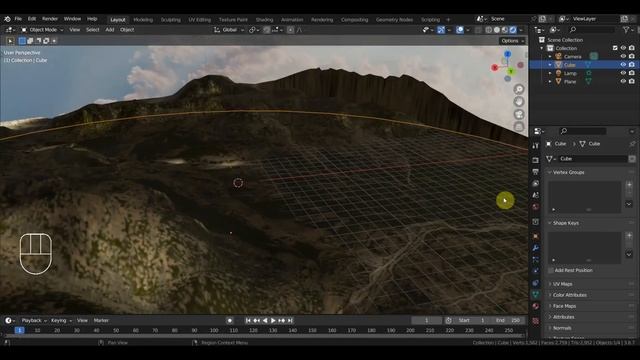Viewport: 640px width, 360px height.
Task: Click the blue Z axis on navigation gizmo
Action: [x=507, y=54]
